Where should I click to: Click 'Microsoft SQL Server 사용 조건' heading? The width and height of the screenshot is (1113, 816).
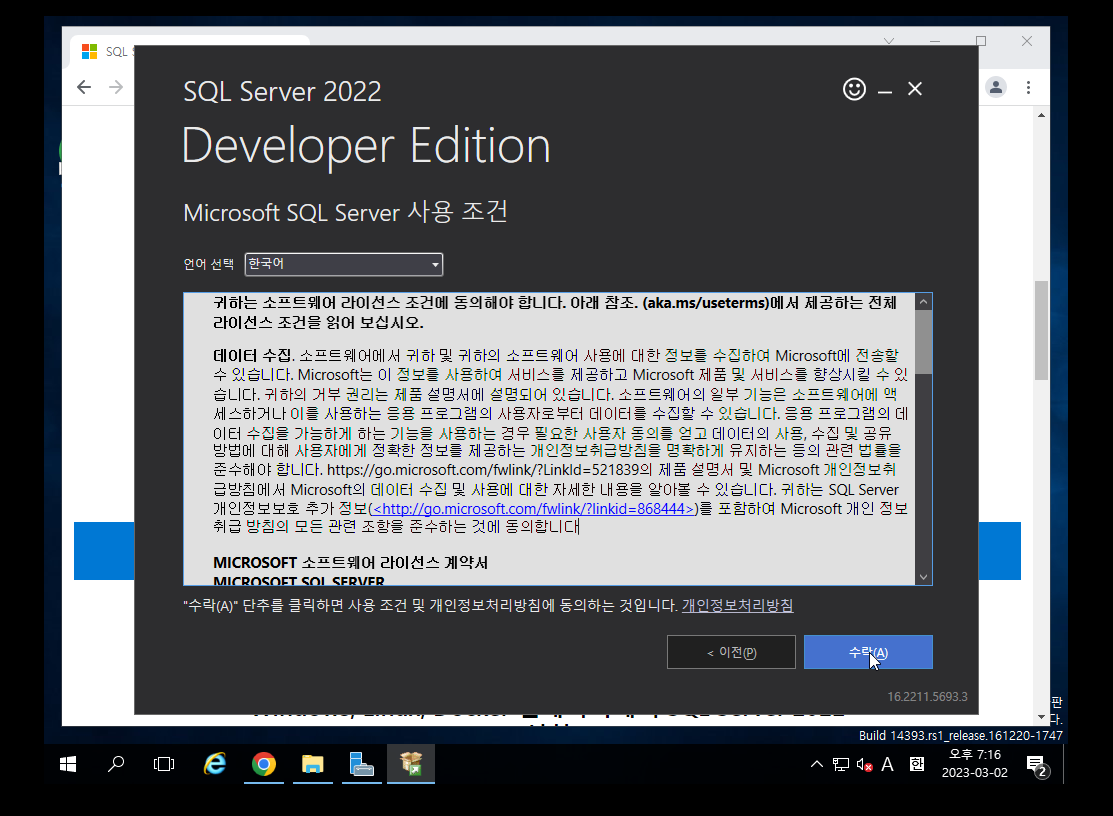(x=346, y=212)
